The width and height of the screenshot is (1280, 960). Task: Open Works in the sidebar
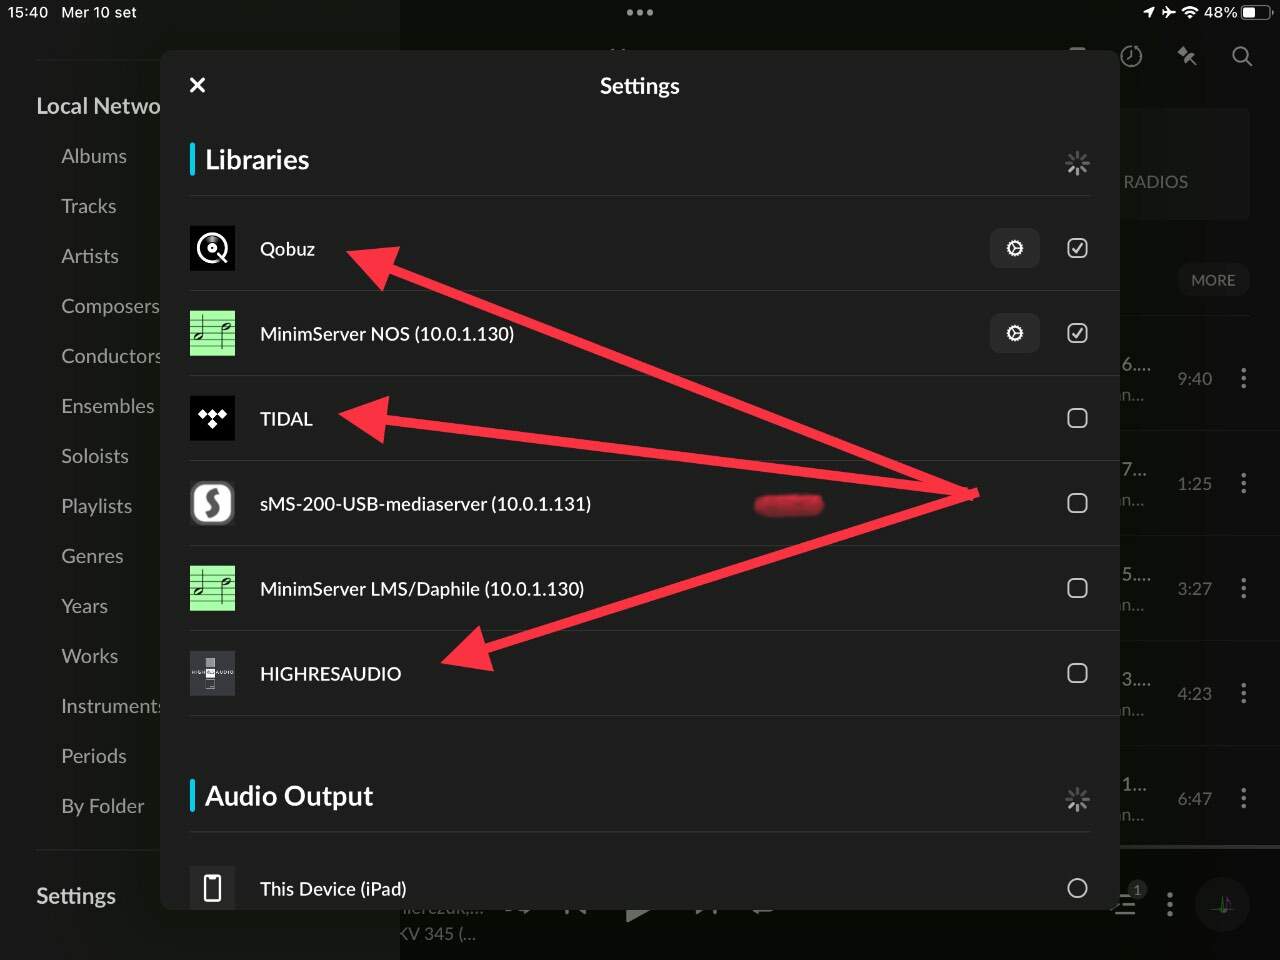[x=89, y=656]
